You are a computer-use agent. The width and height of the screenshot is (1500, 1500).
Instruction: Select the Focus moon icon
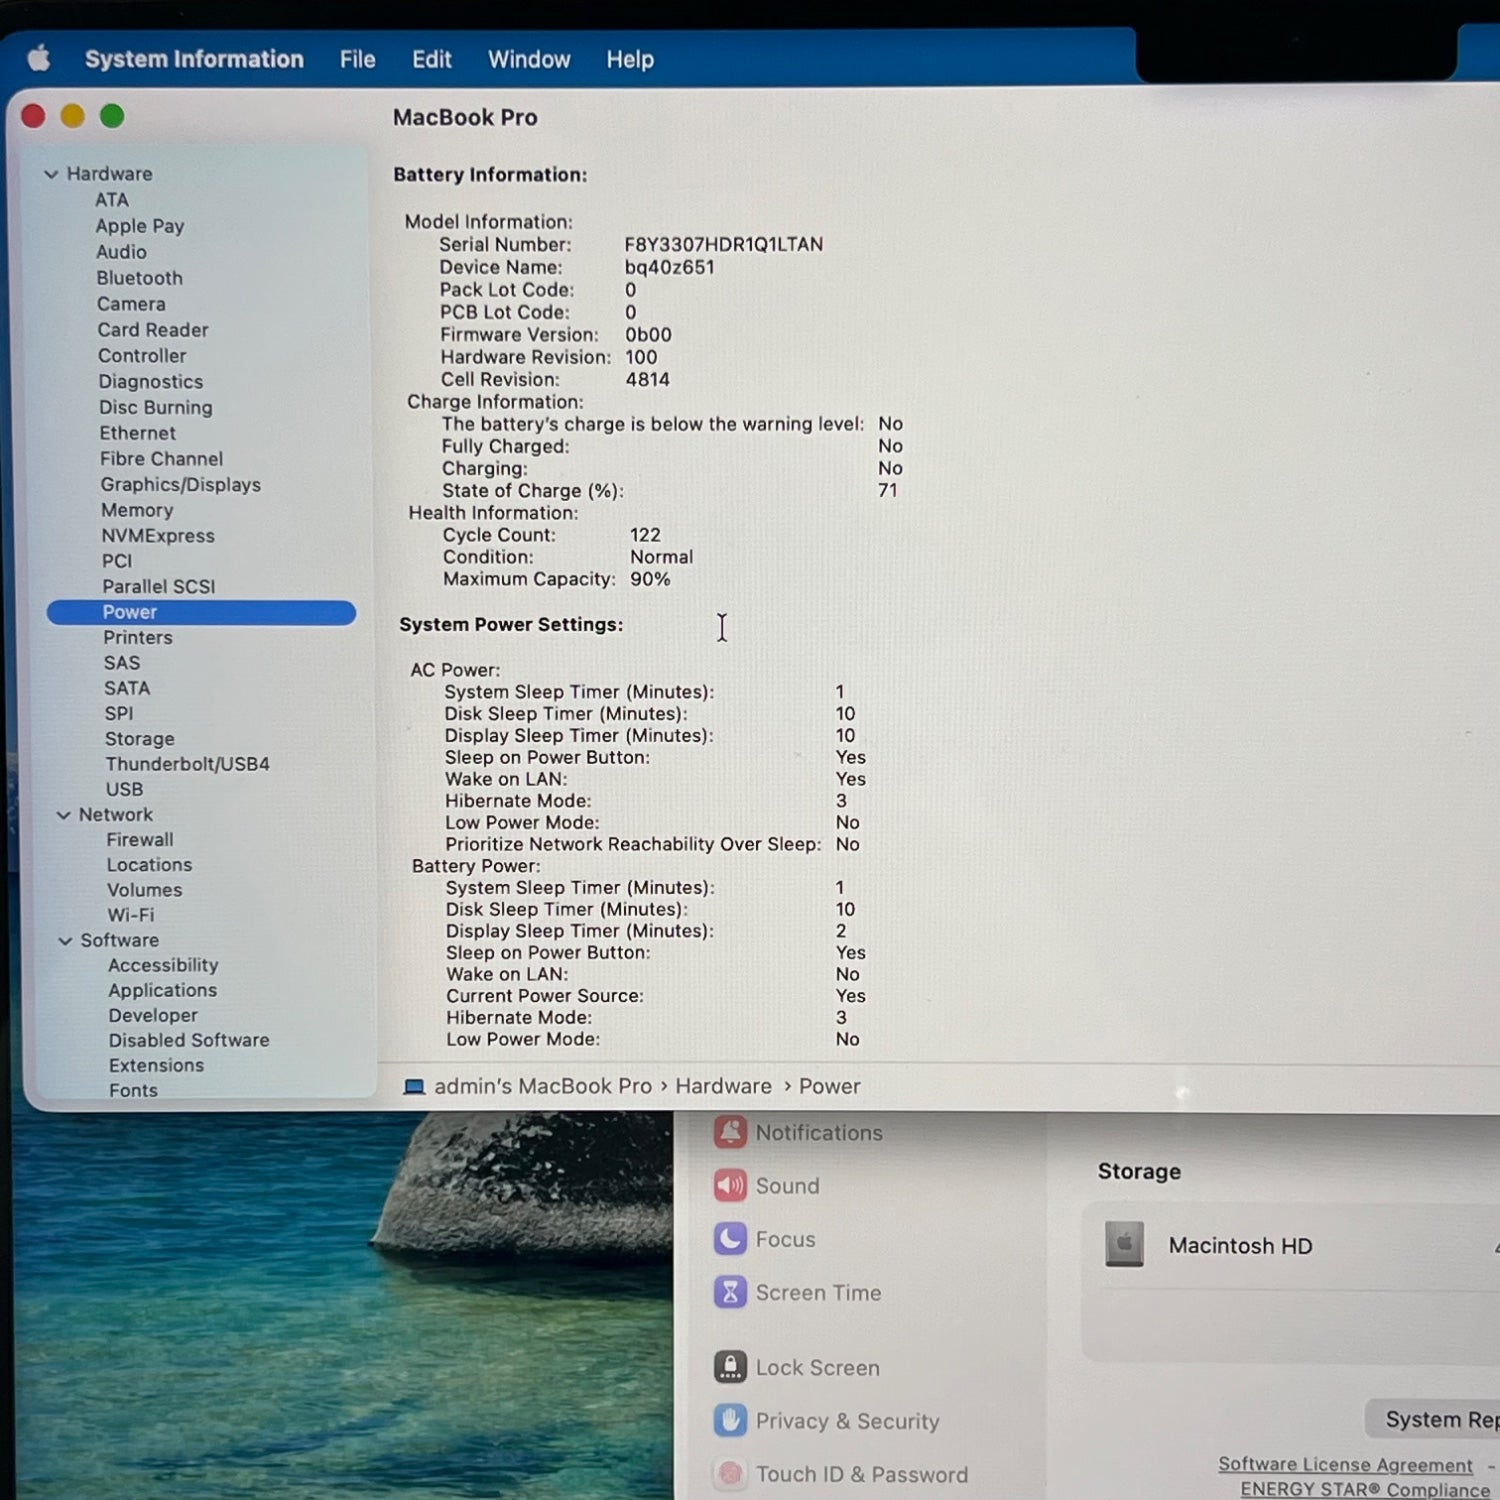[x=730, y=1238]
